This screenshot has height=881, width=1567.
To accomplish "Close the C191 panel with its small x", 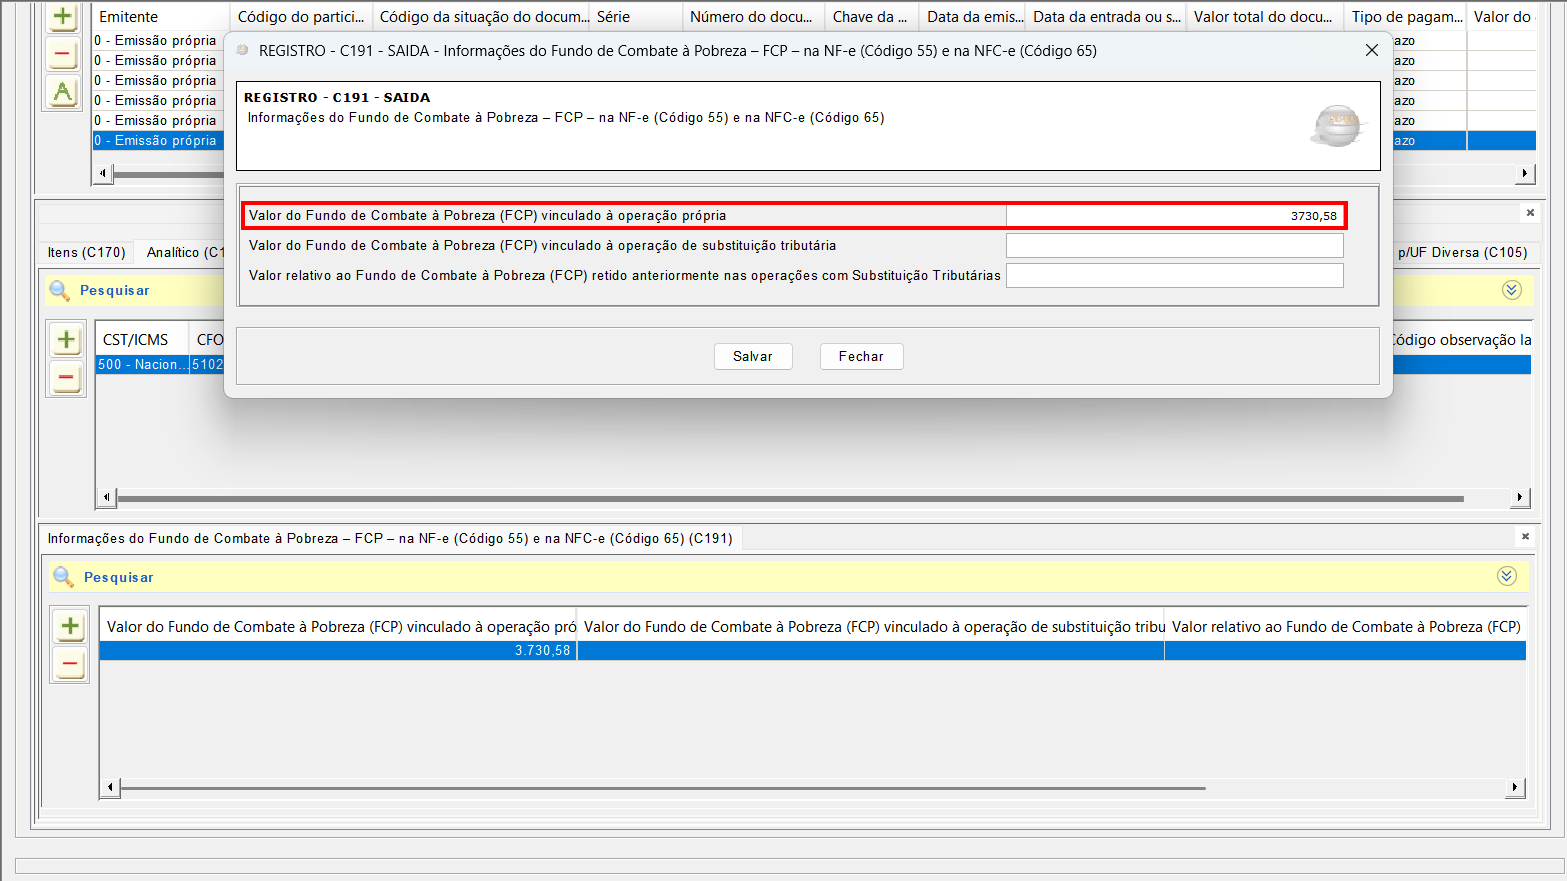I will click(x=1525, y=537).
